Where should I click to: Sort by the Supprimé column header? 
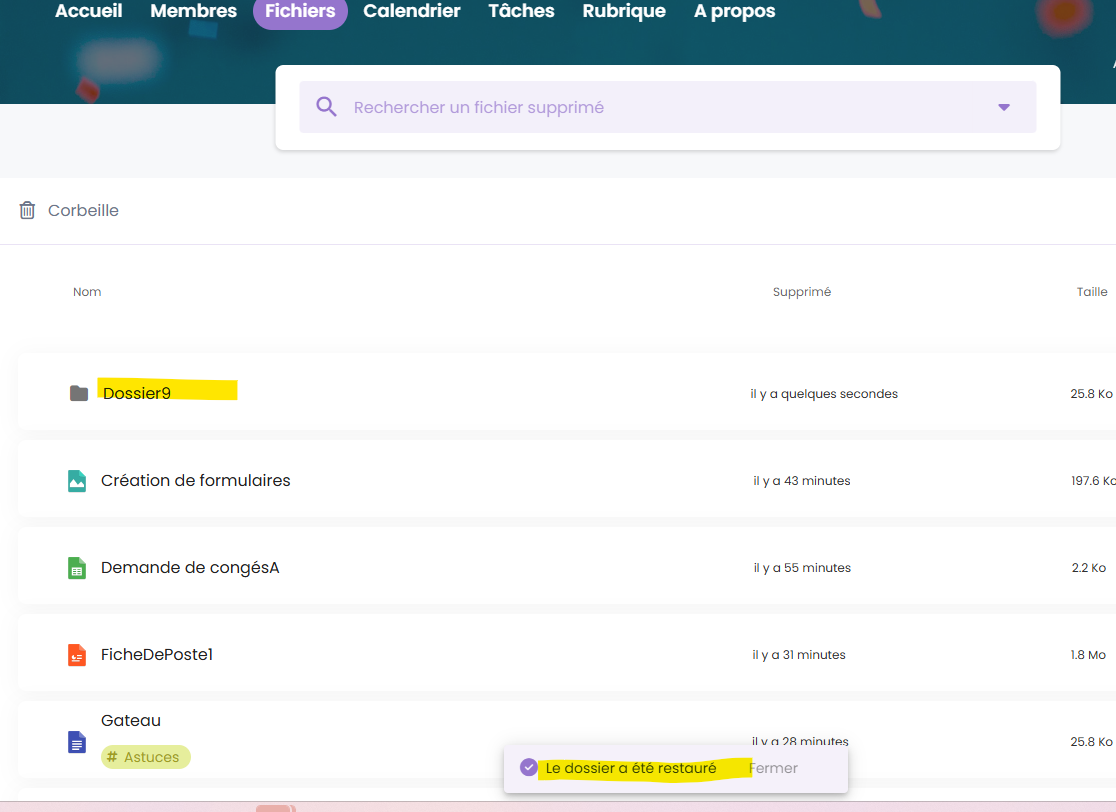click(x=802, y=292)
